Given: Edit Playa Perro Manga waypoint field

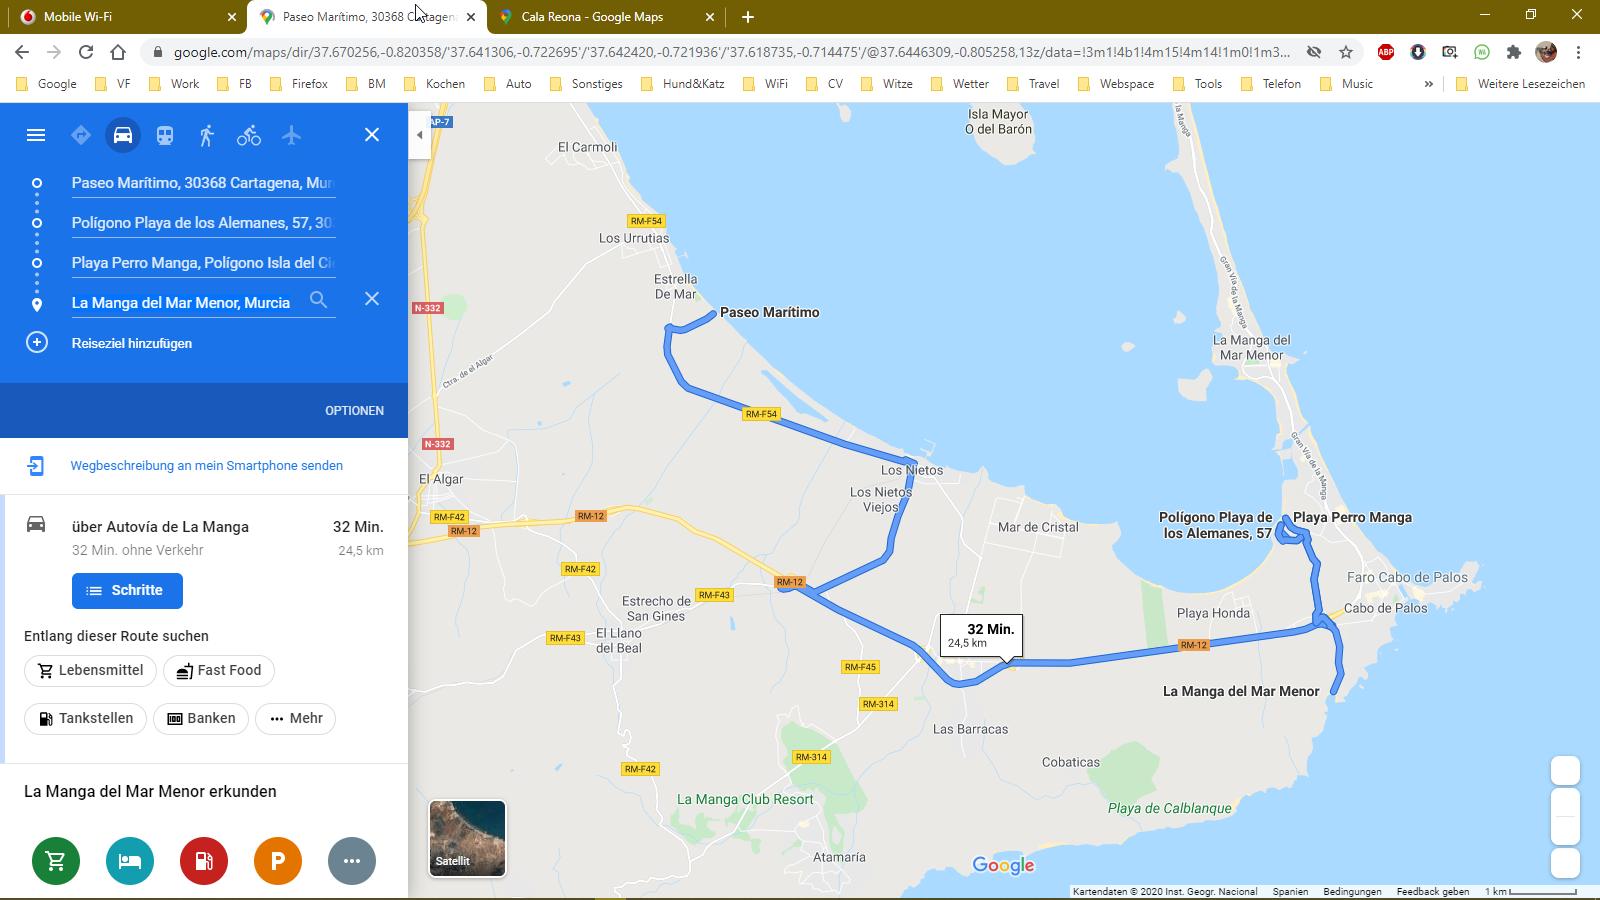Looking at the screenshot, I should click(x=203, y=263).
